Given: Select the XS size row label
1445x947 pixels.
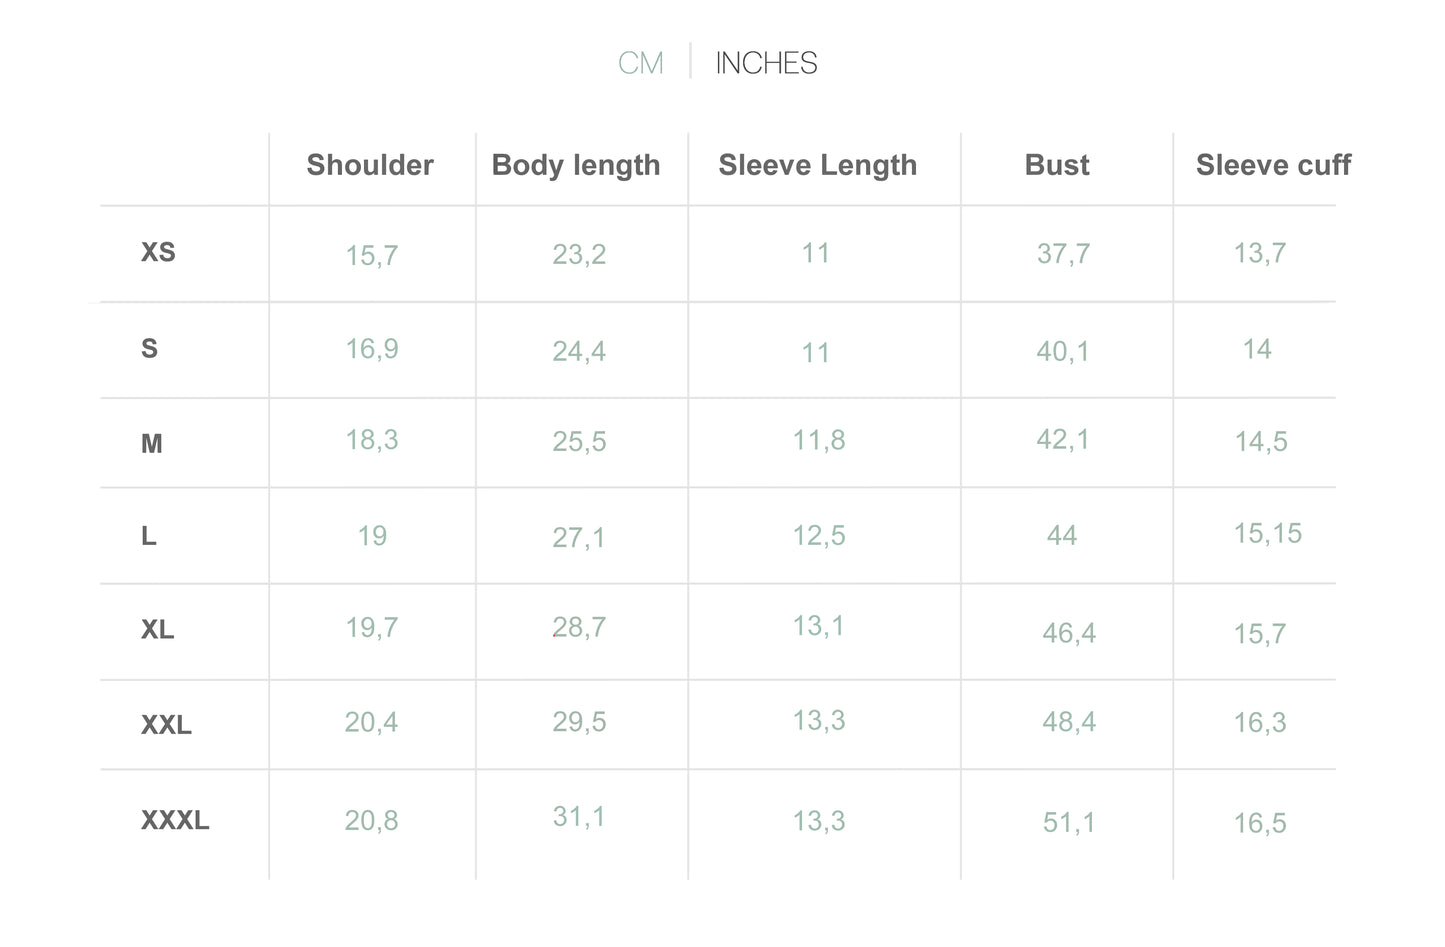Looking at the screenshot, I should (x=158, y=252).
